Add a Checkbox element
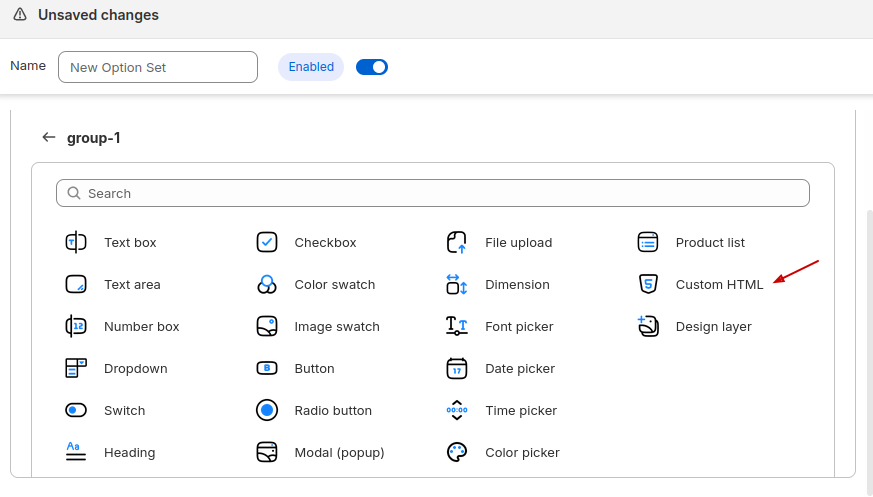 pyautogui.click(x=325, y=242)
